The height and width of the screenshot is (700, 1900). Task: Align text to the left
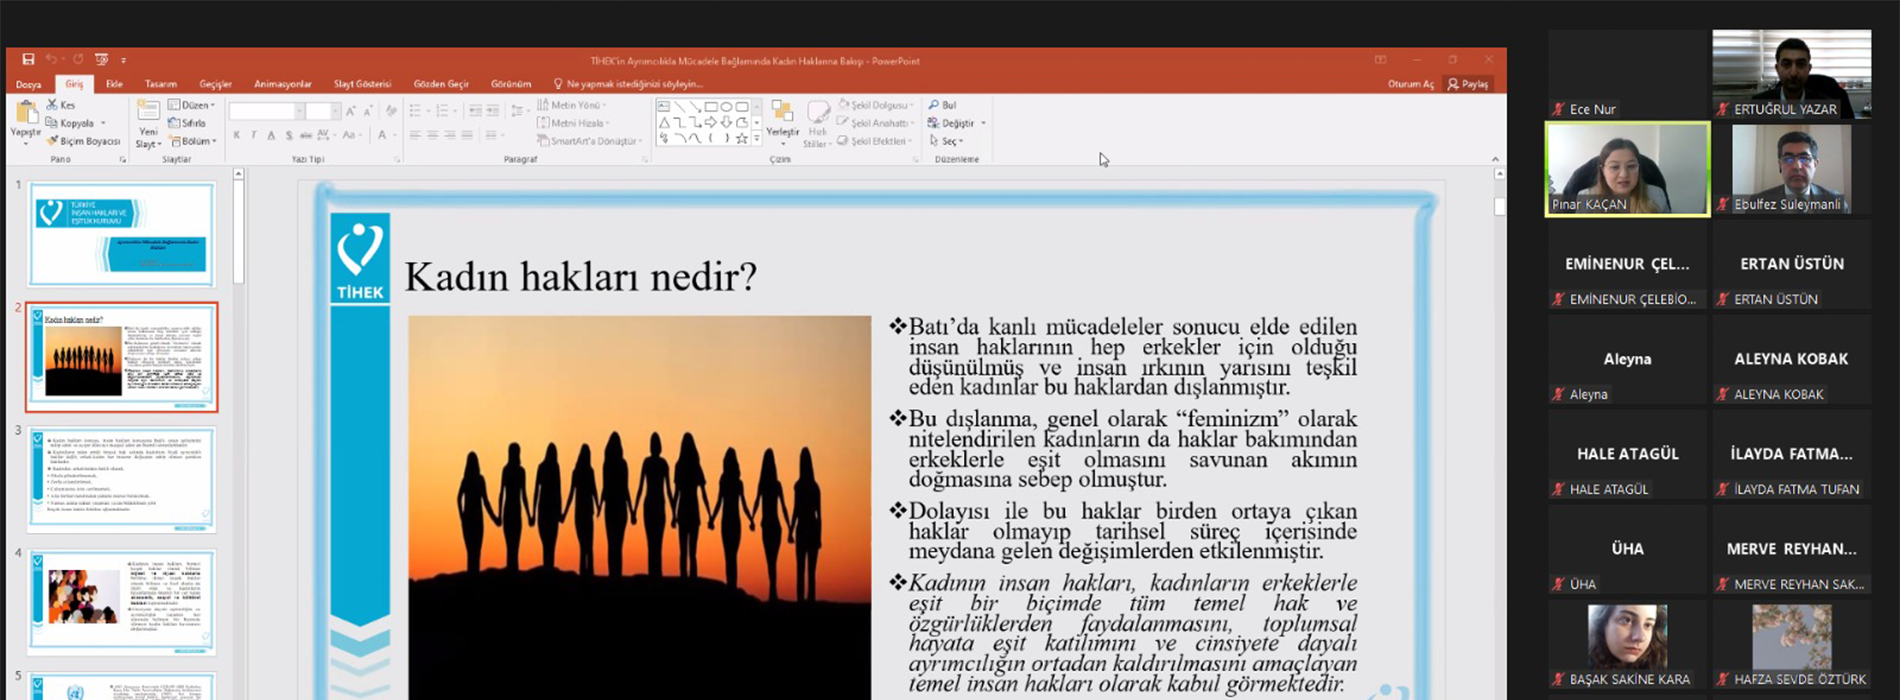[x=415, y=135]
